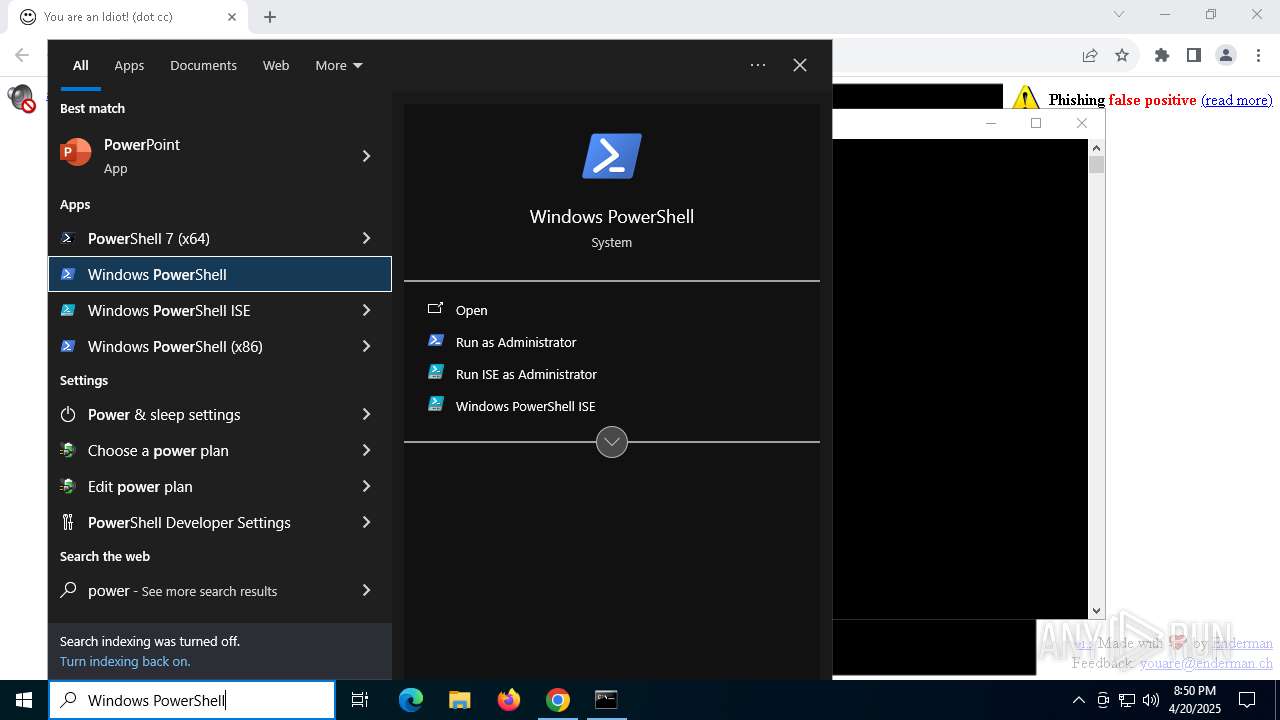
Task: Expand Windows PowerShell ISE details arrow
Action: tap(366, 310)
